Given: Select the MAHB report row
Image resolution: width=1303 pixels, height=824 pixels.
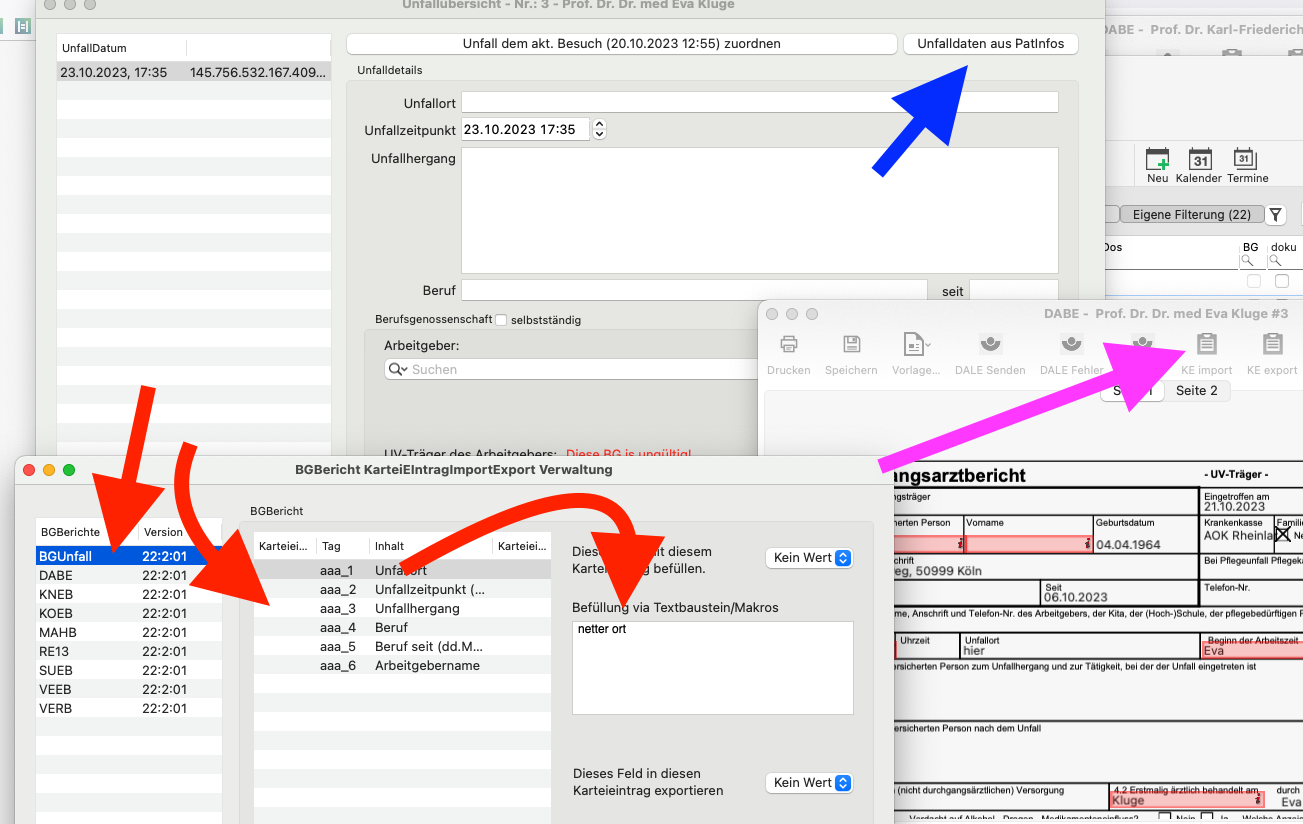Looking at the screenshot, I should click(x=129, y=632).
